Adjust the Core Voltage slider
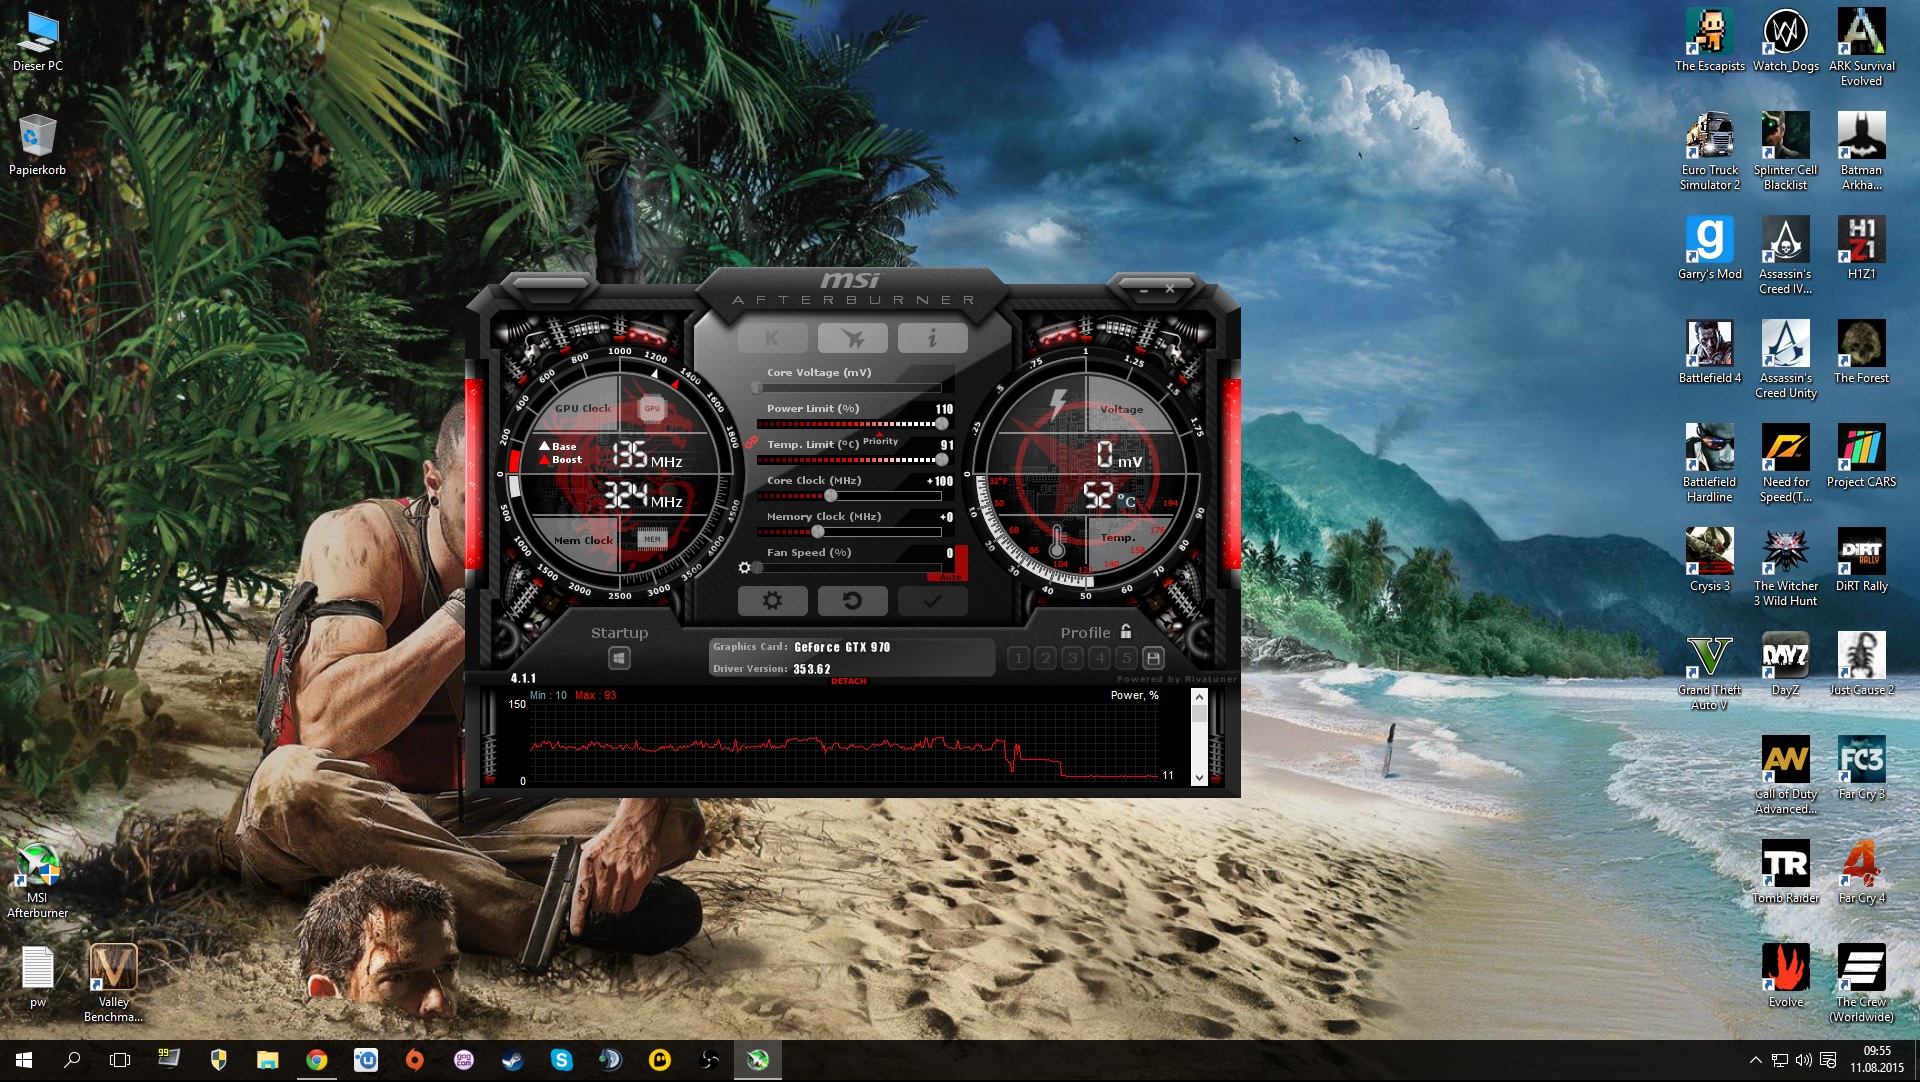The image size is (1920, 1082). (849, 388)
